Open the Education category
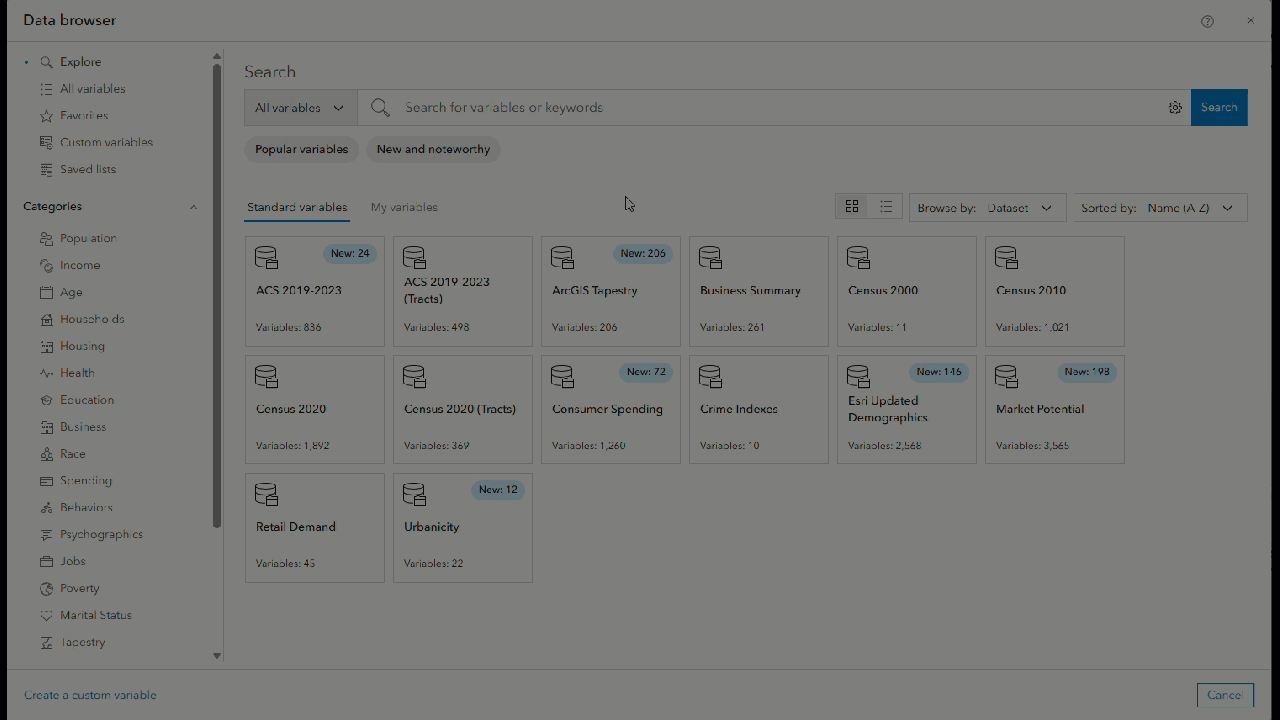This screenshot has height=720, width=1280. pos(86,400)
